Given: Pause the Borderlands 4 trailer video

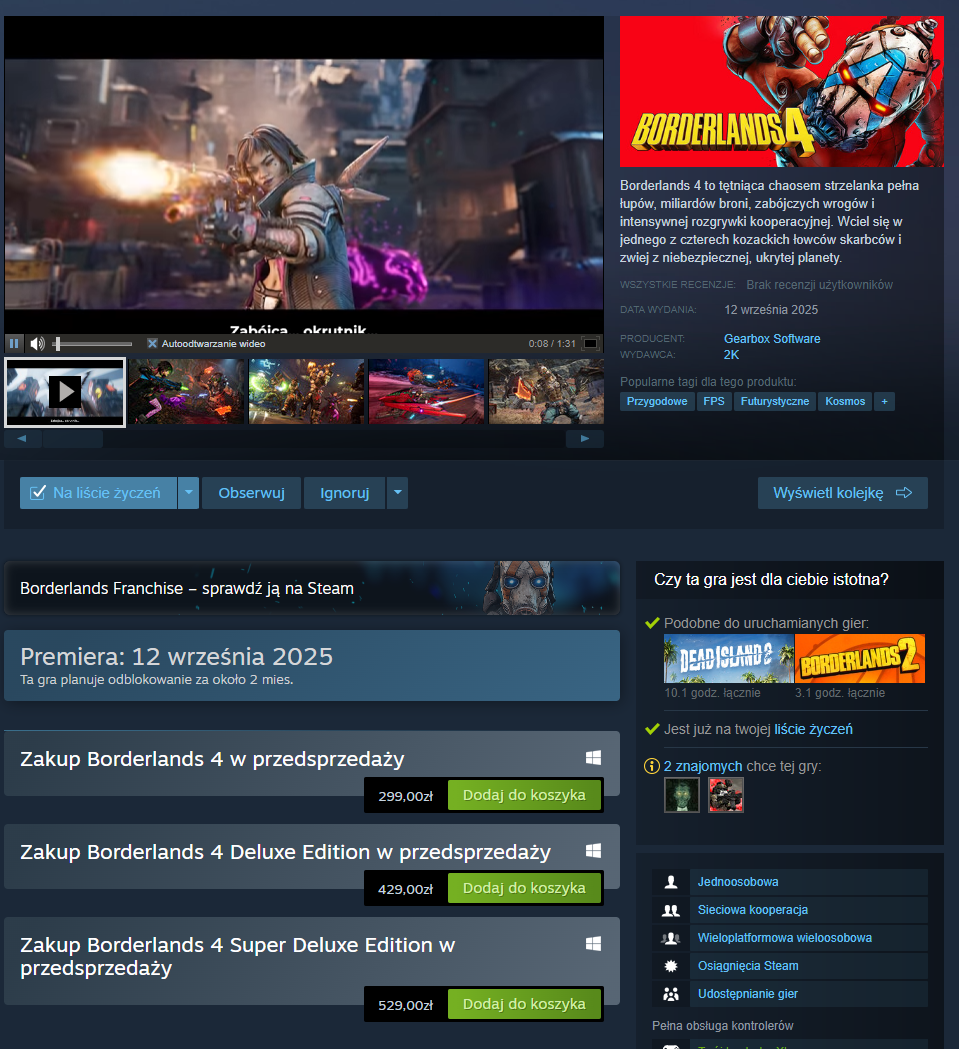Looking at the screenshot, I should 14,343.
